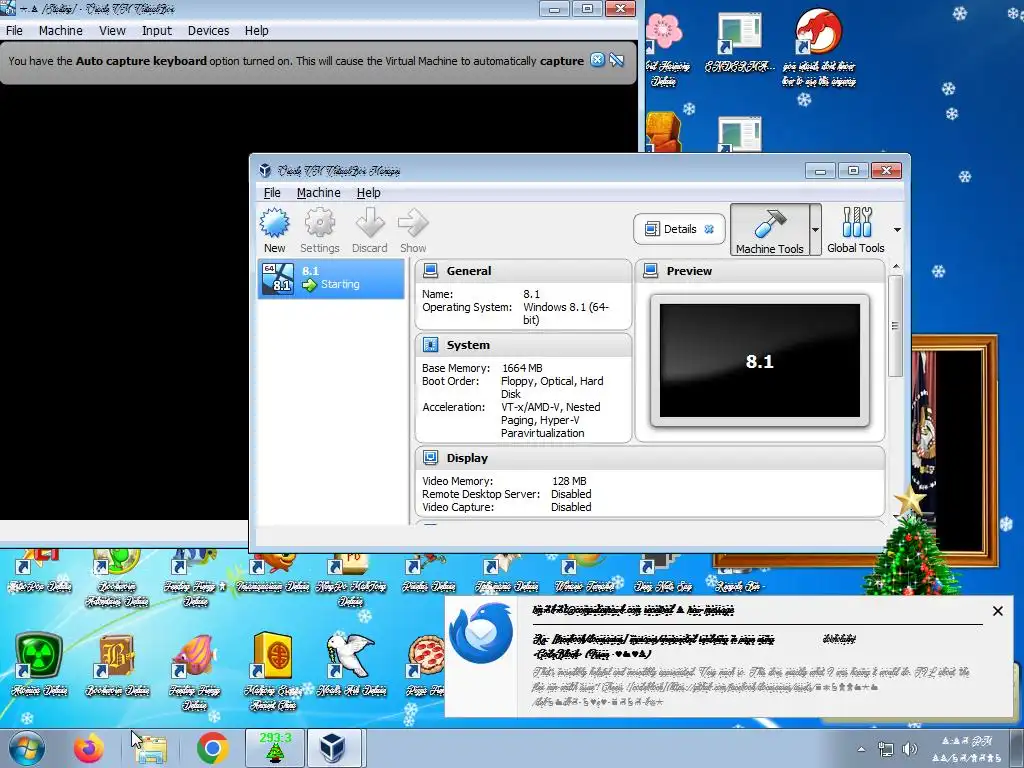This screenshot has height=768, width=1024.
Task: Close the Details tool with its small x
Action: click(x=709, y=229)
